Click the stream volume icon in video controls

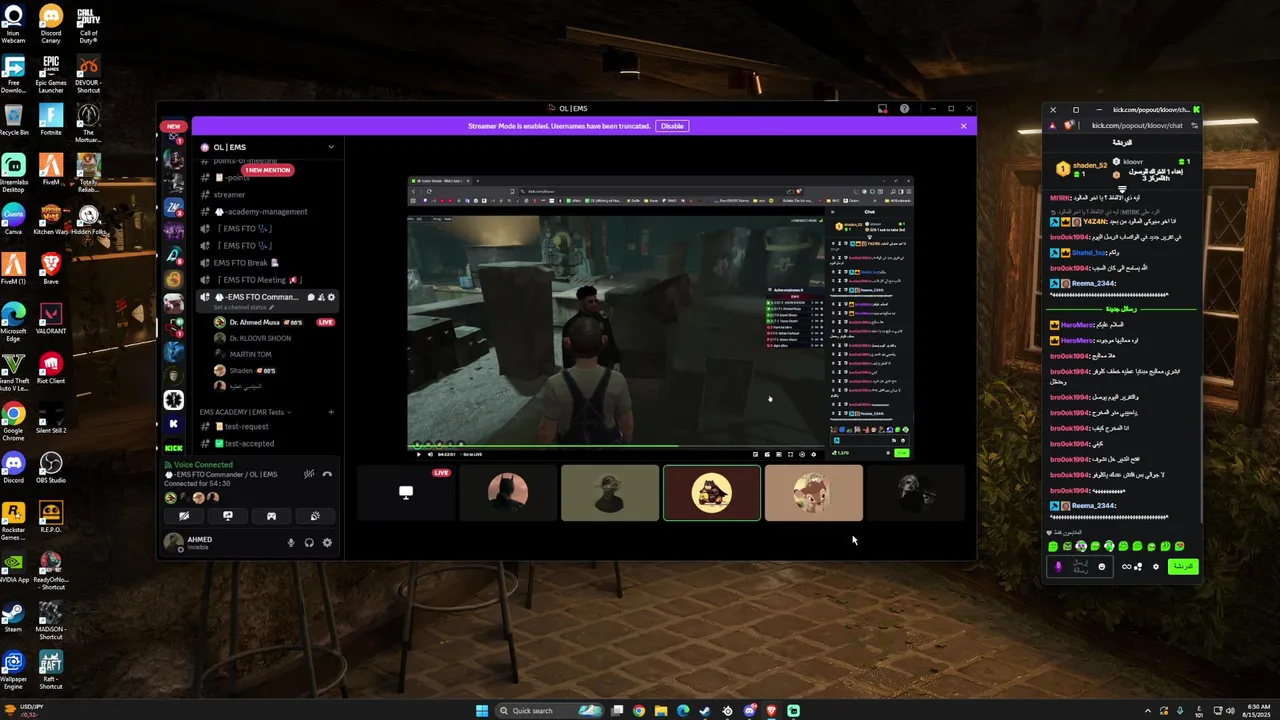(431, 454)
